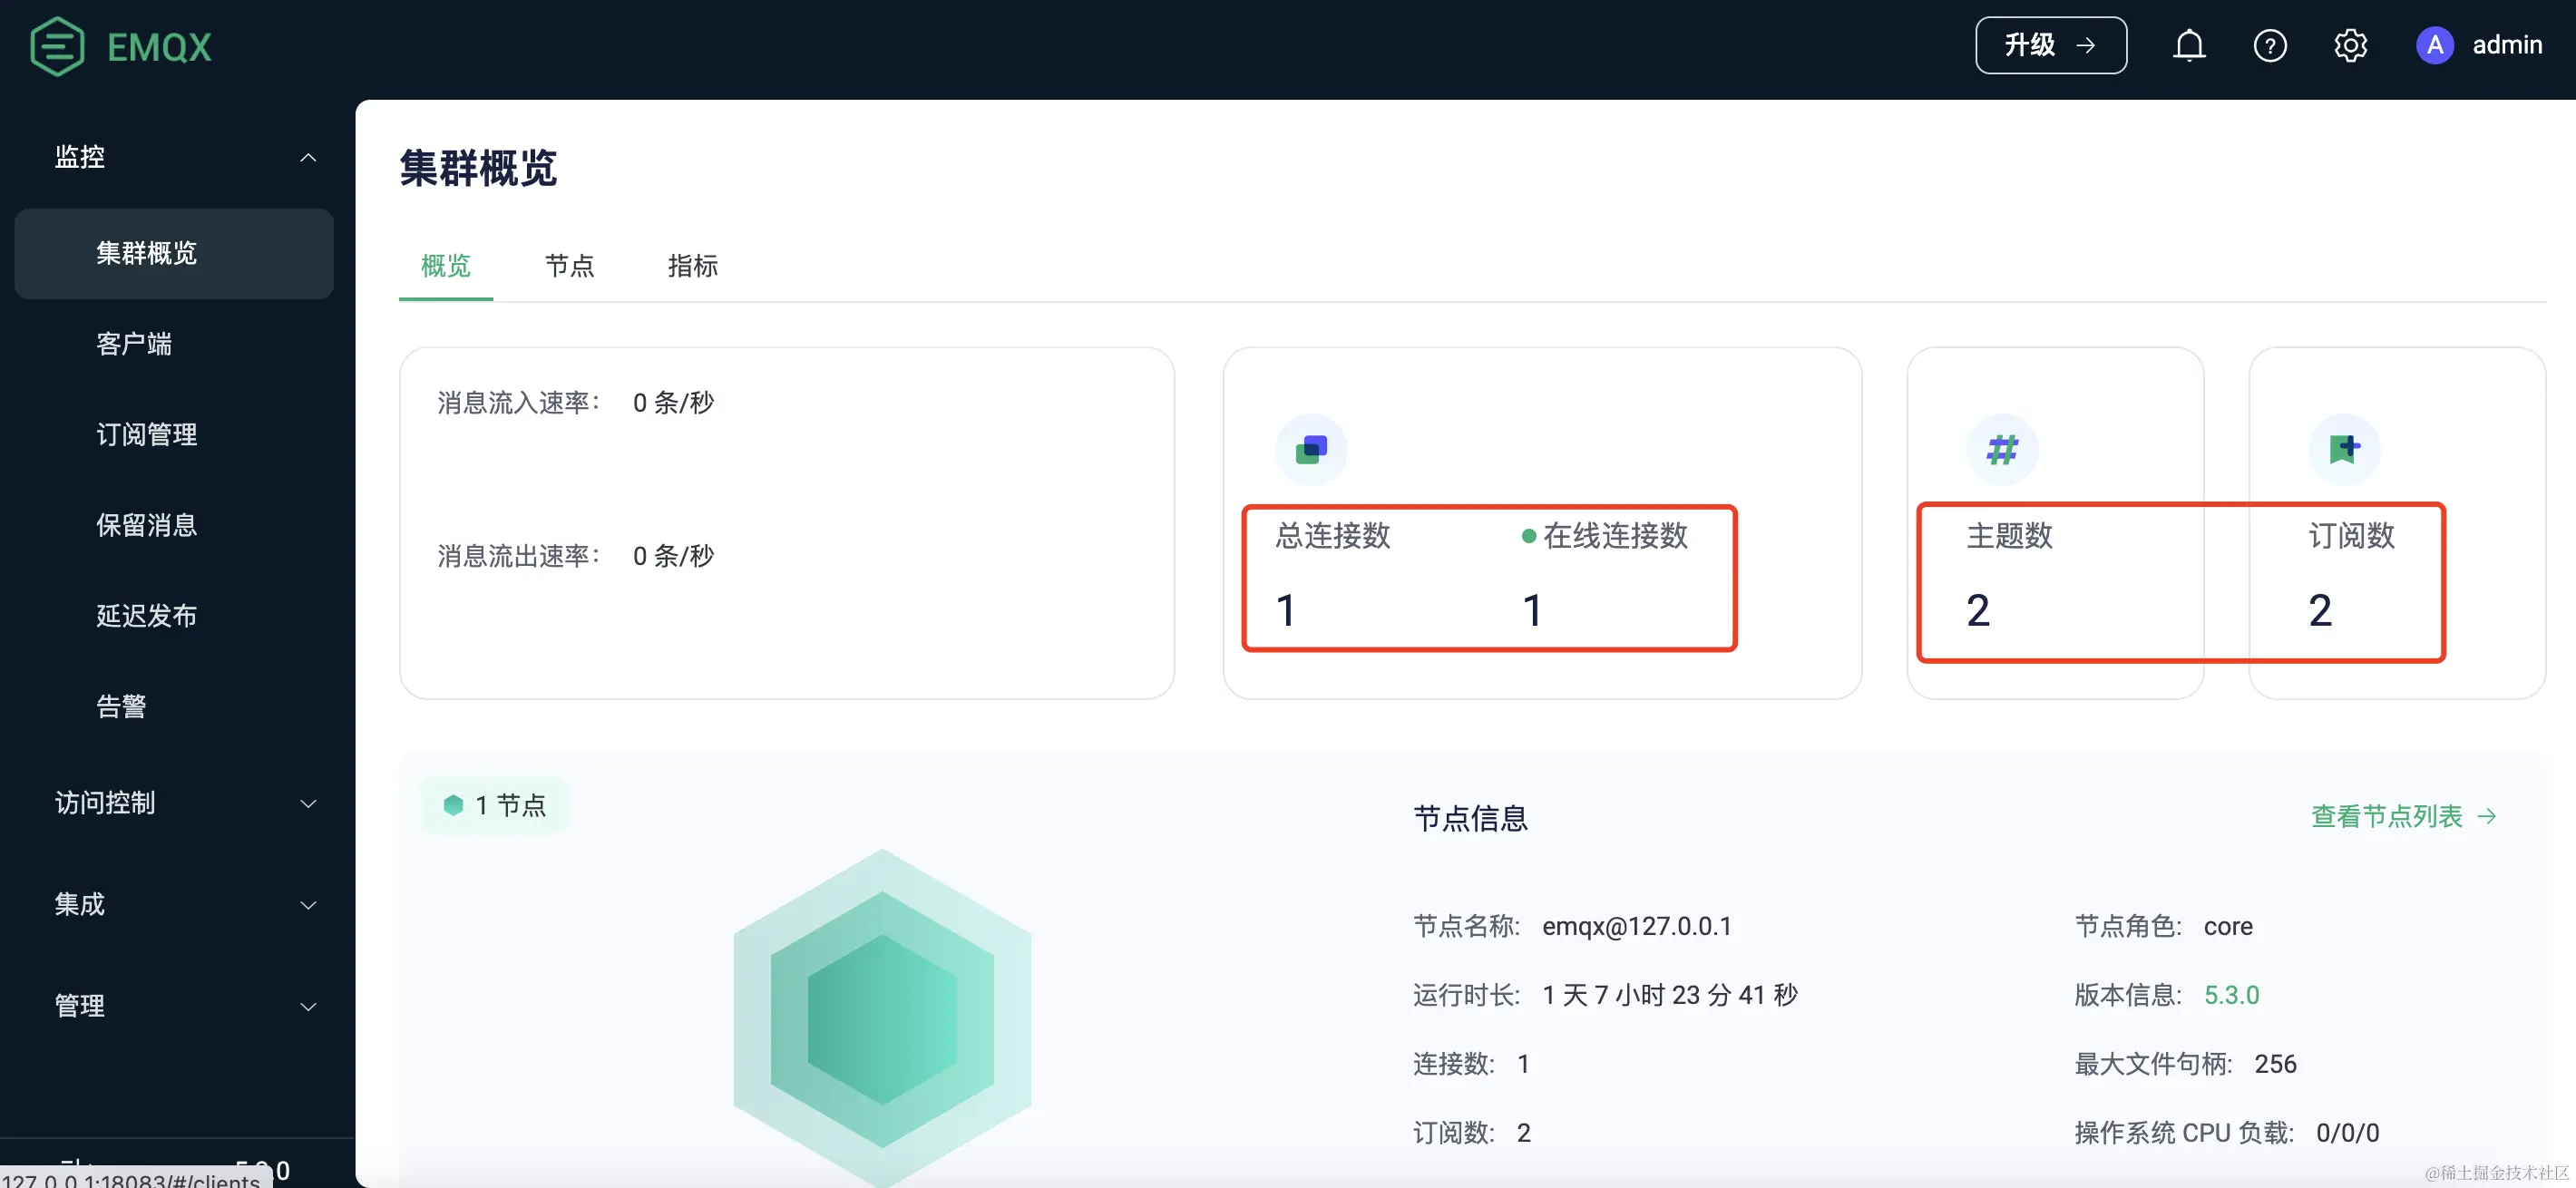Click the 升级 upgrade button
This screenshot has width=2576, height=1188.
click(x=2050, y=46)
